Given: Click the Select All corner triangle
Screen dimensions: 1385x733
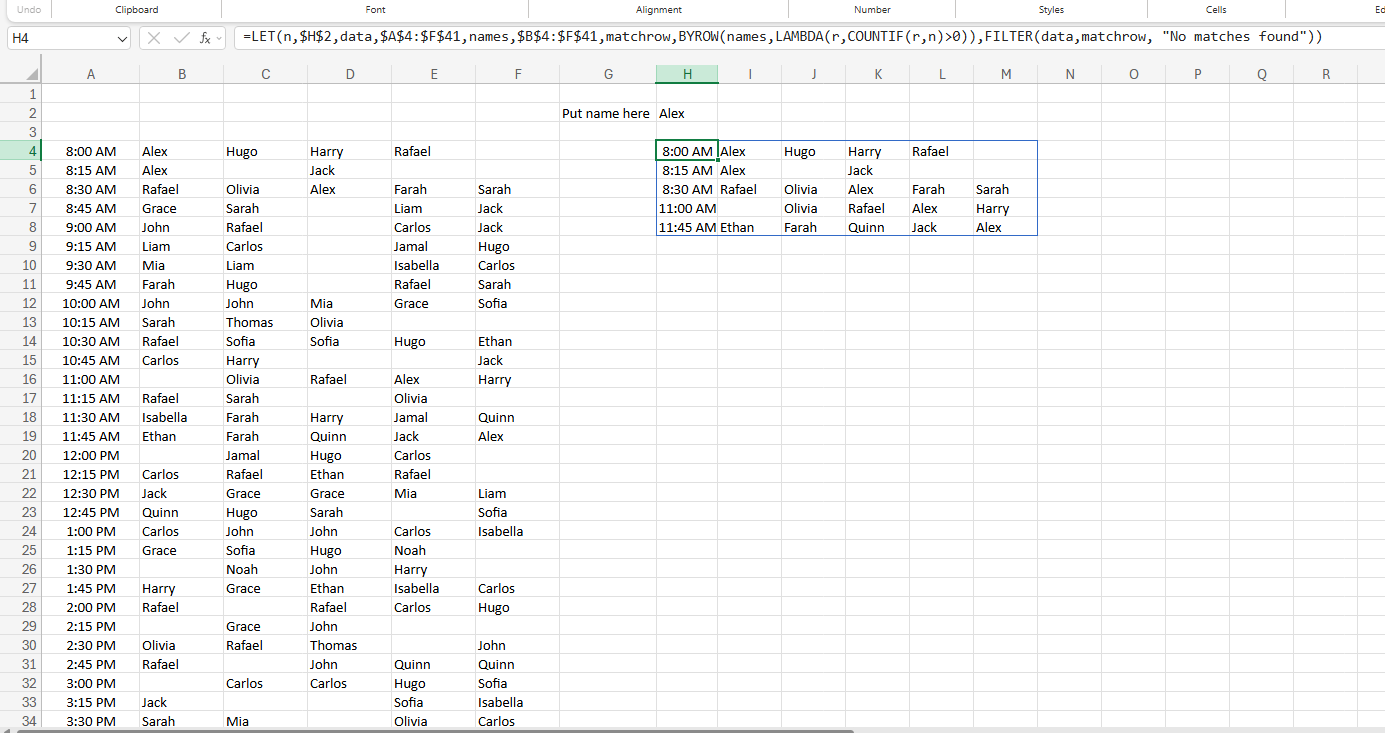Looking at the screenshot, I should (x=33, y=75).
